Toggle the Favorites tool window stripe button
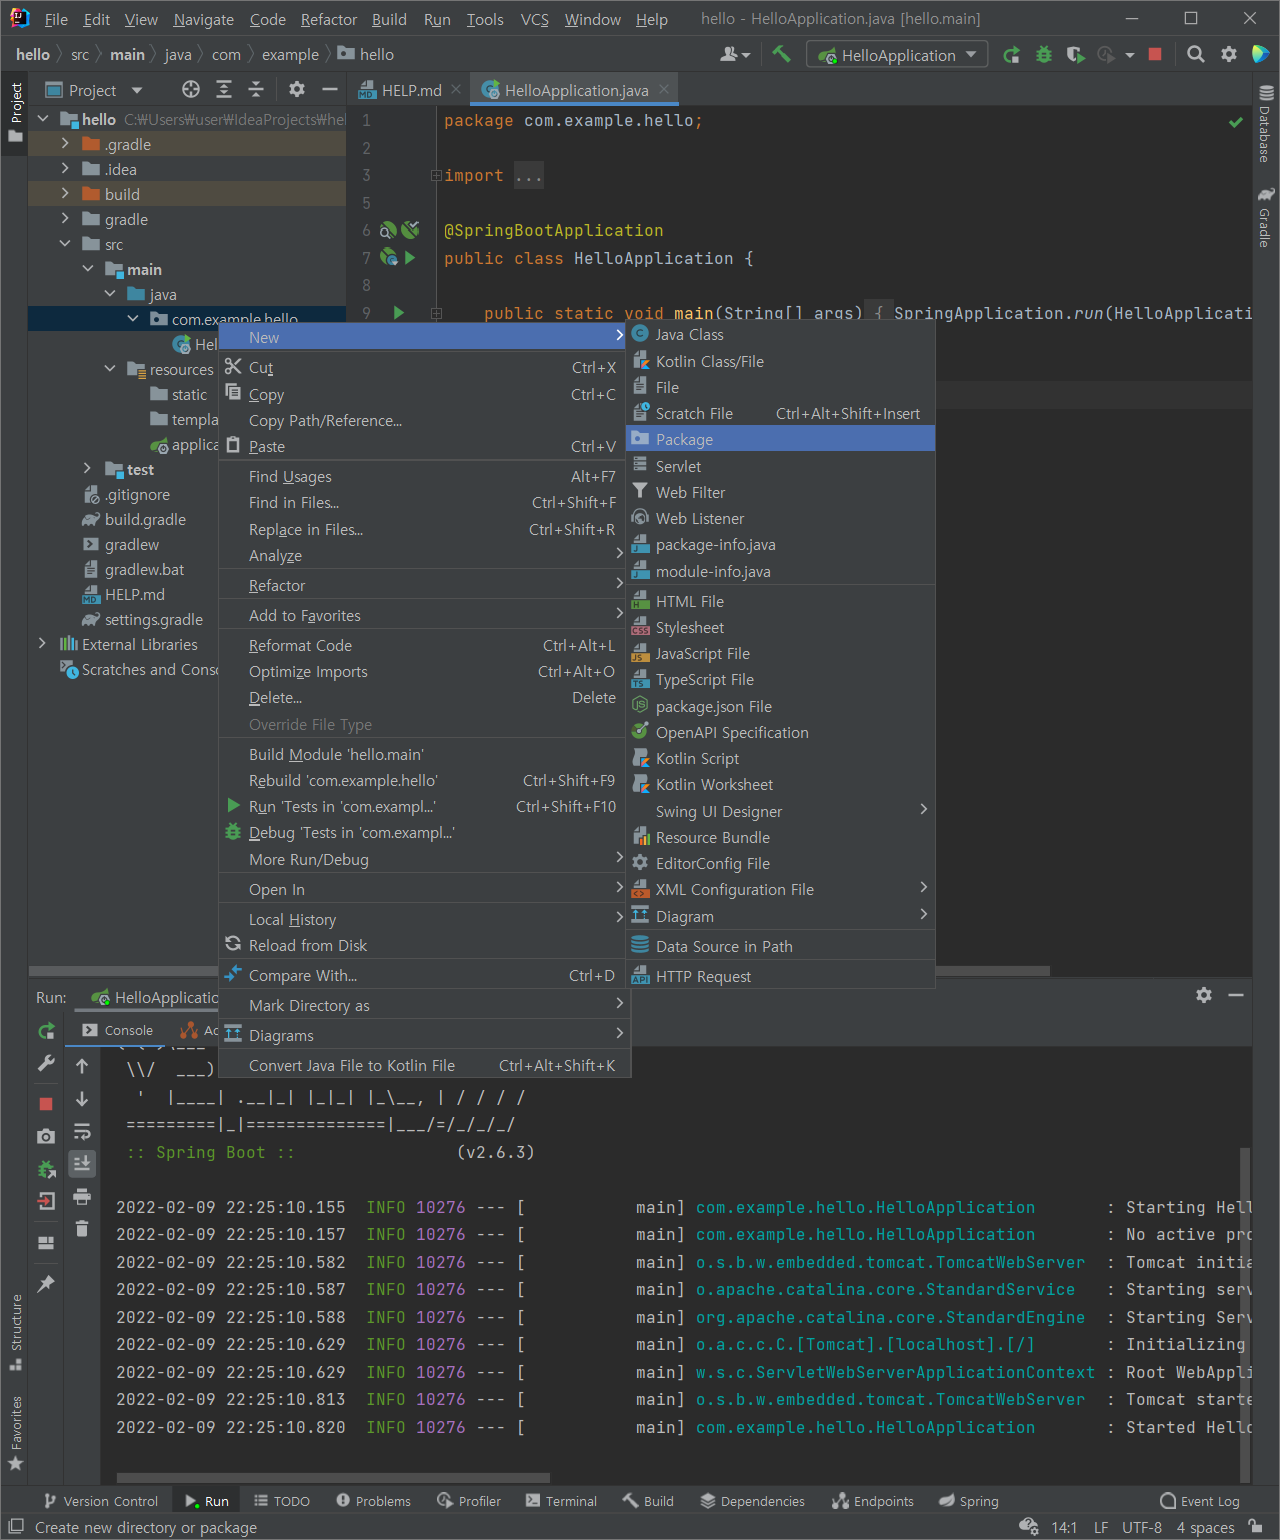This screenshot has width=1280, height=1540. tap(15, 1433)
